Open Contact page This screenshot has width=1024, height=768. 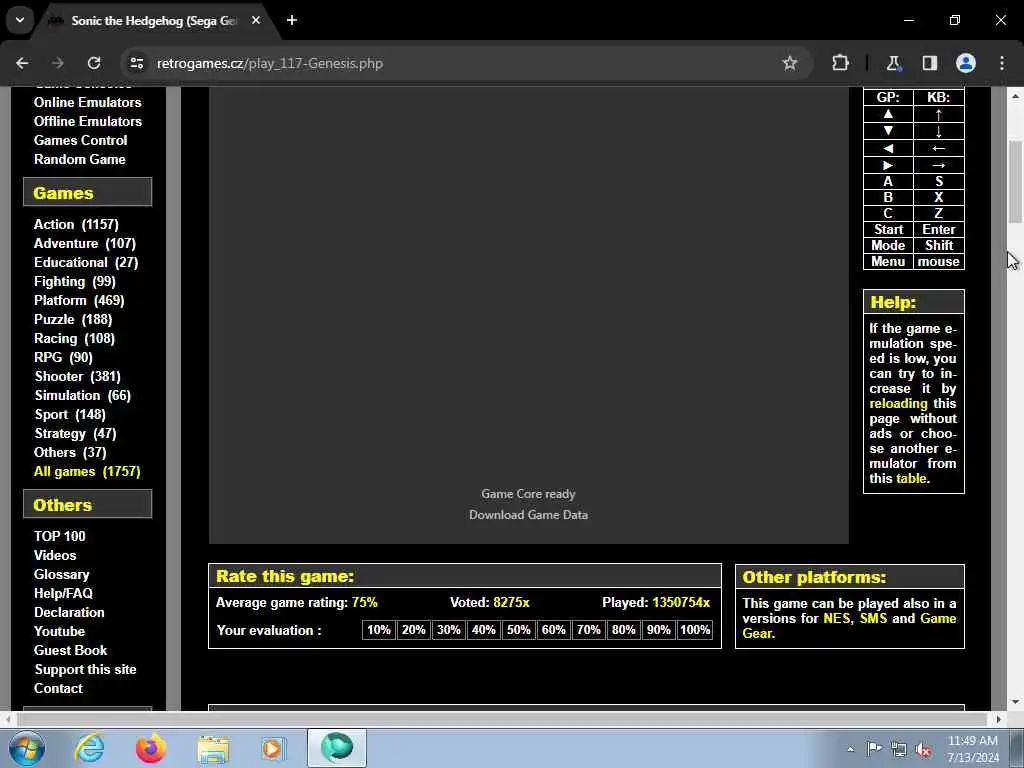click(x=58, y=688)
